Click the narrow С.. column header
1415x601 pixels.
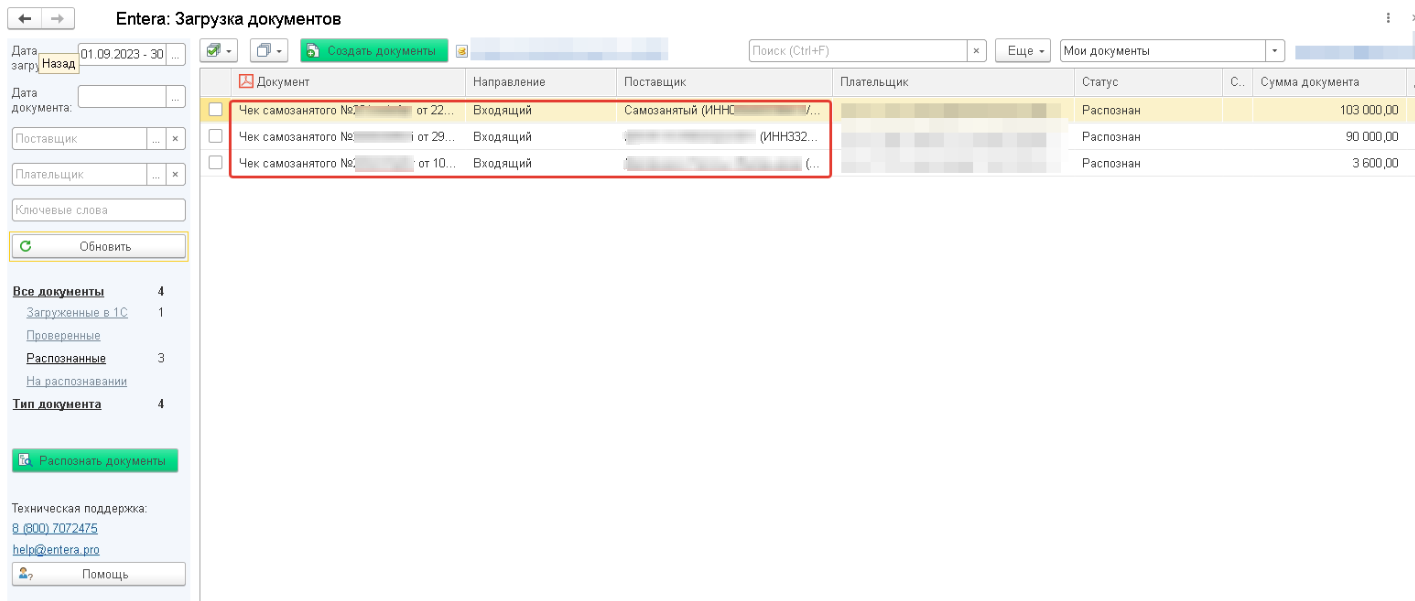pos(1237,82)
